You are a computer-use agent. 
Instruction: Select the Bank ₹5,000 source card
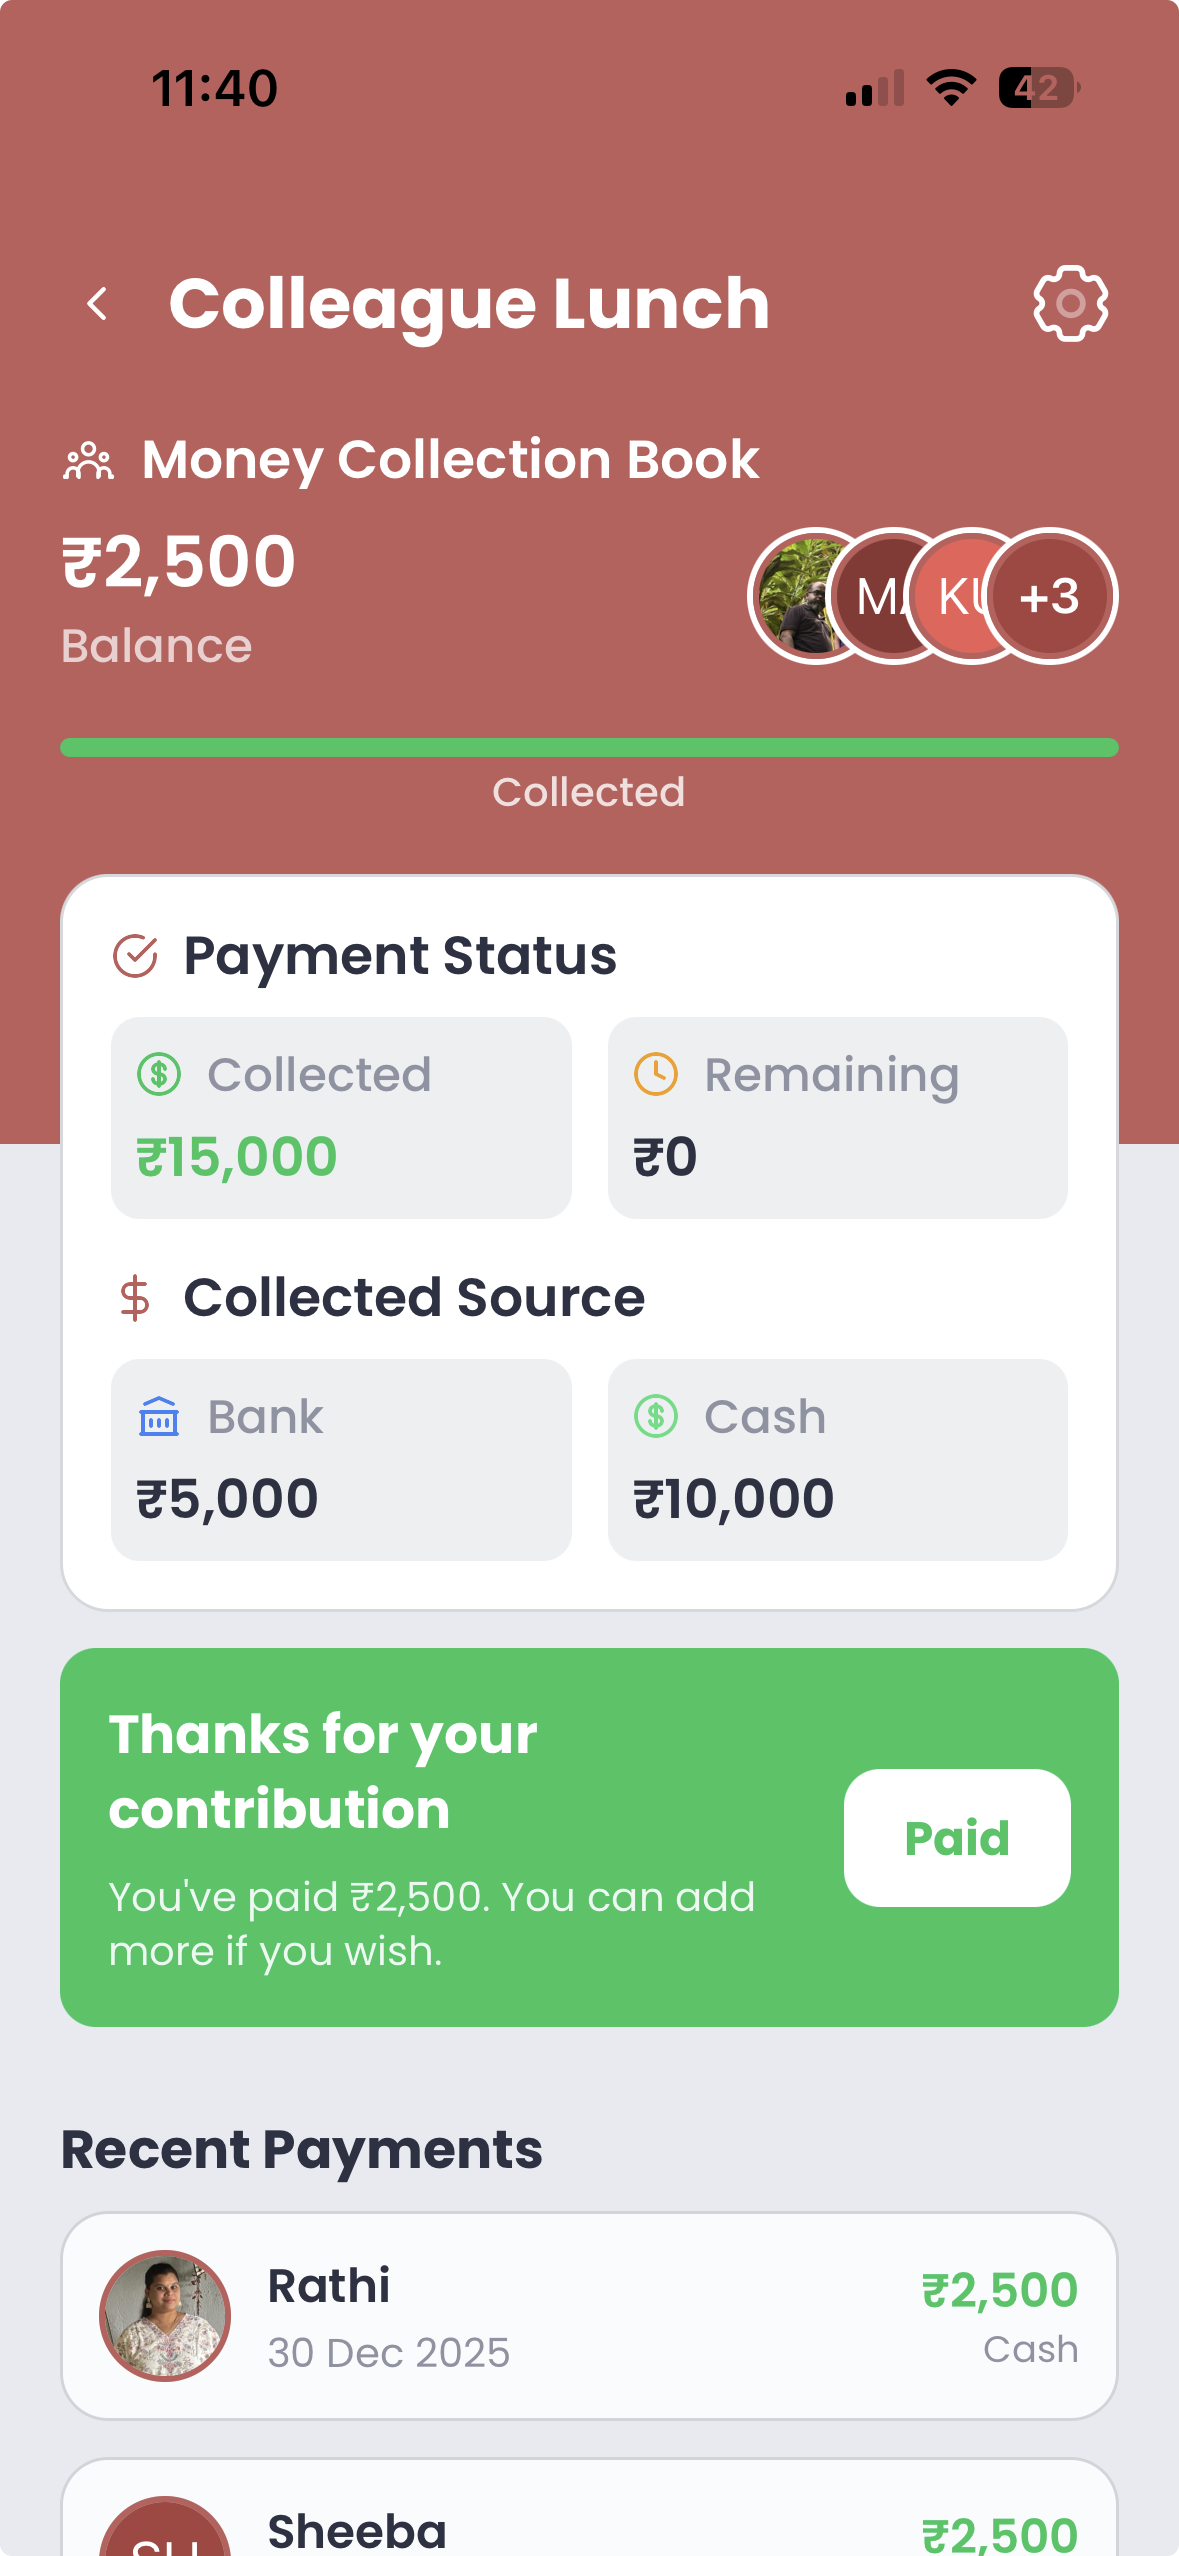[341, 1460]
